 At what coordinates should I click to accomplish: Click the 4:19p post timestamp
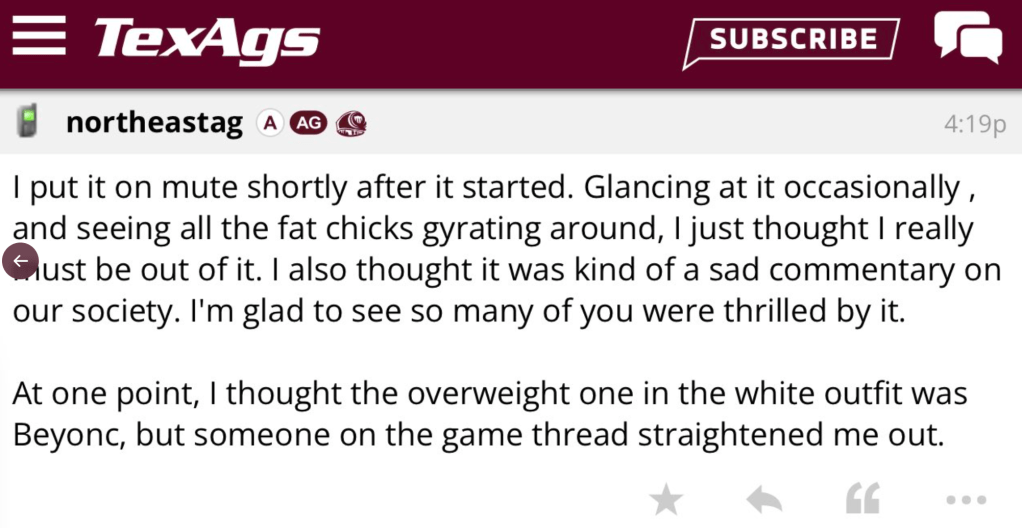coord(974,124)
